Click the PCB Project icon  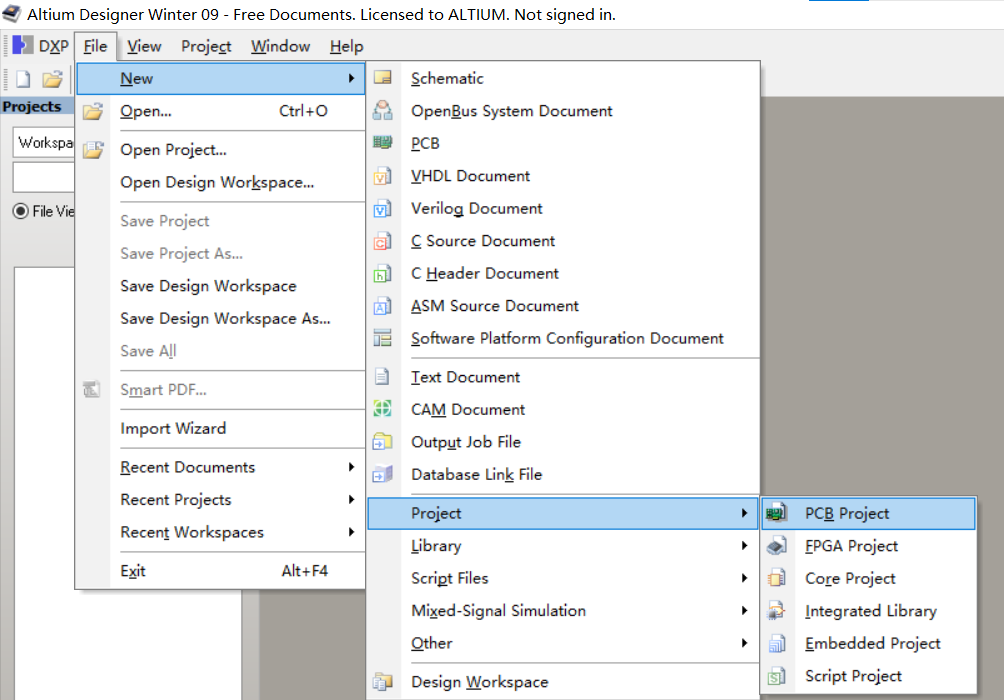[x=777, y=512]
